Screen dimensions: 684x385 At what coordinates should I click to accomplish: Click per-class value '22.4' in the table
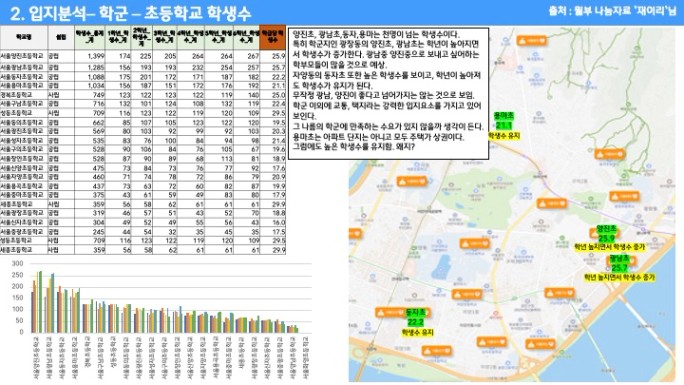[273, 104]
